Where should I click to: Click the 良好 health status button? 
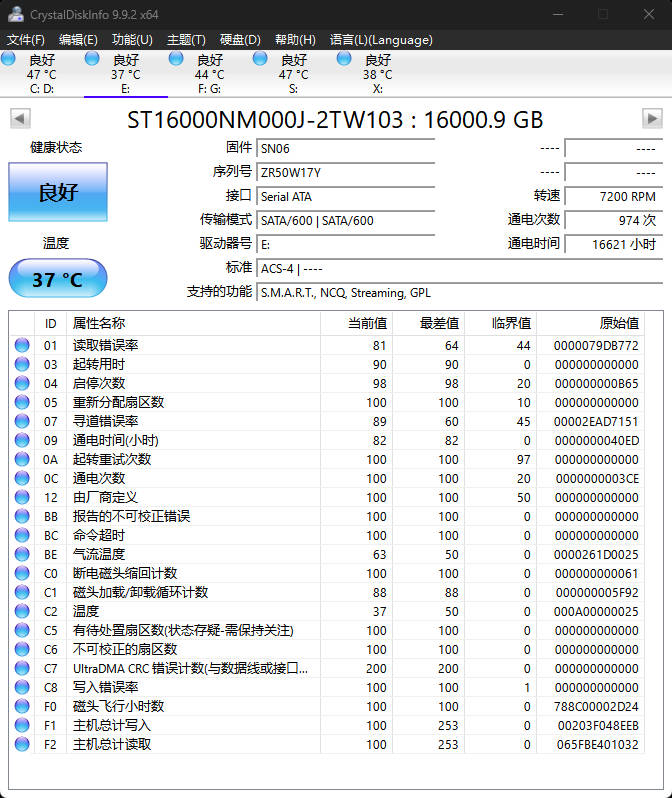(x=58, y=192)
